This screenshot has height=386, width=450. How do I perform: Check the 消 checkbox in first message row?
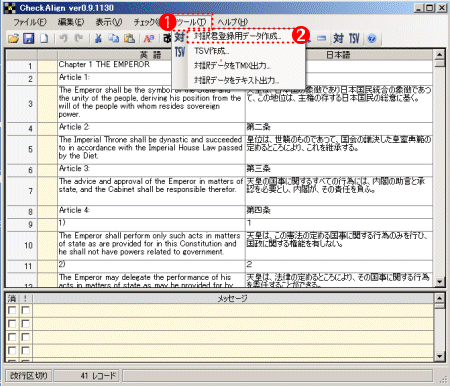point(12,310)
